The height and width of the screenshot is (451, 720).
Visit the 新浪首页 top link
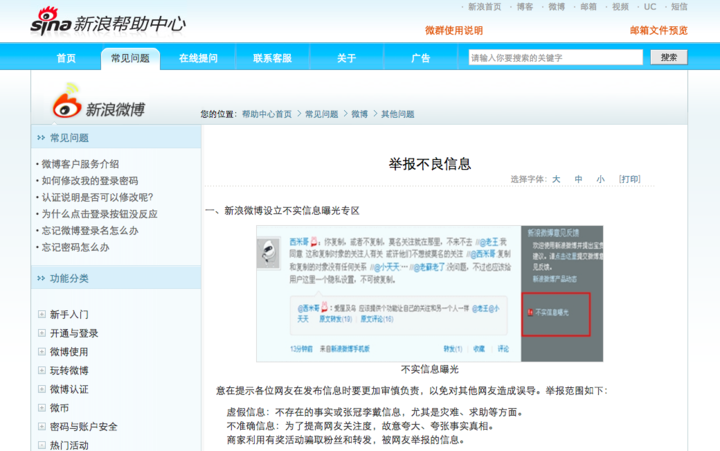click(484, 7)
